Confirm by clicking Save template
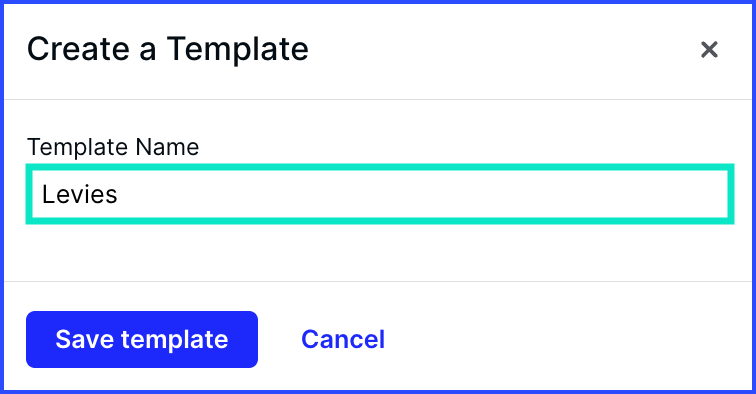This screenshot has height=394, width=756. click(142, 340)
